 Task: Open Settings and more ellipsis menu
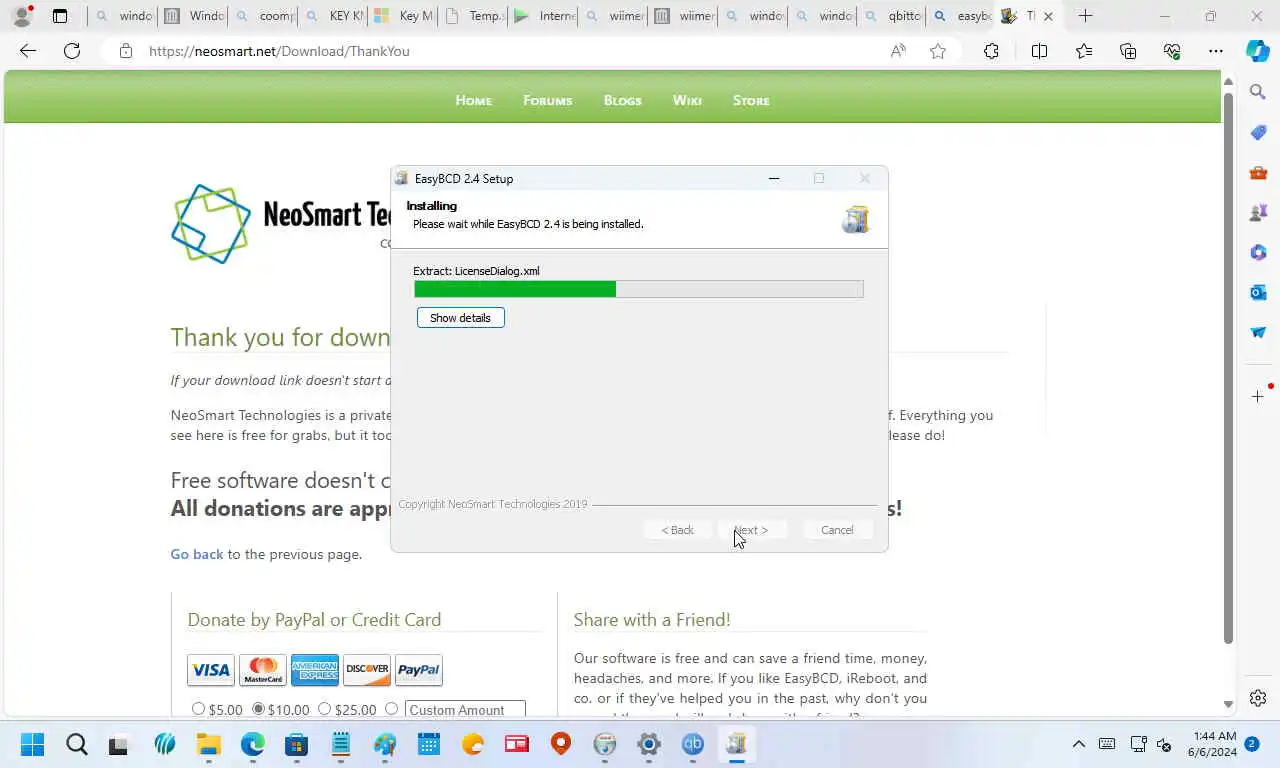[x=1216, y=51]
